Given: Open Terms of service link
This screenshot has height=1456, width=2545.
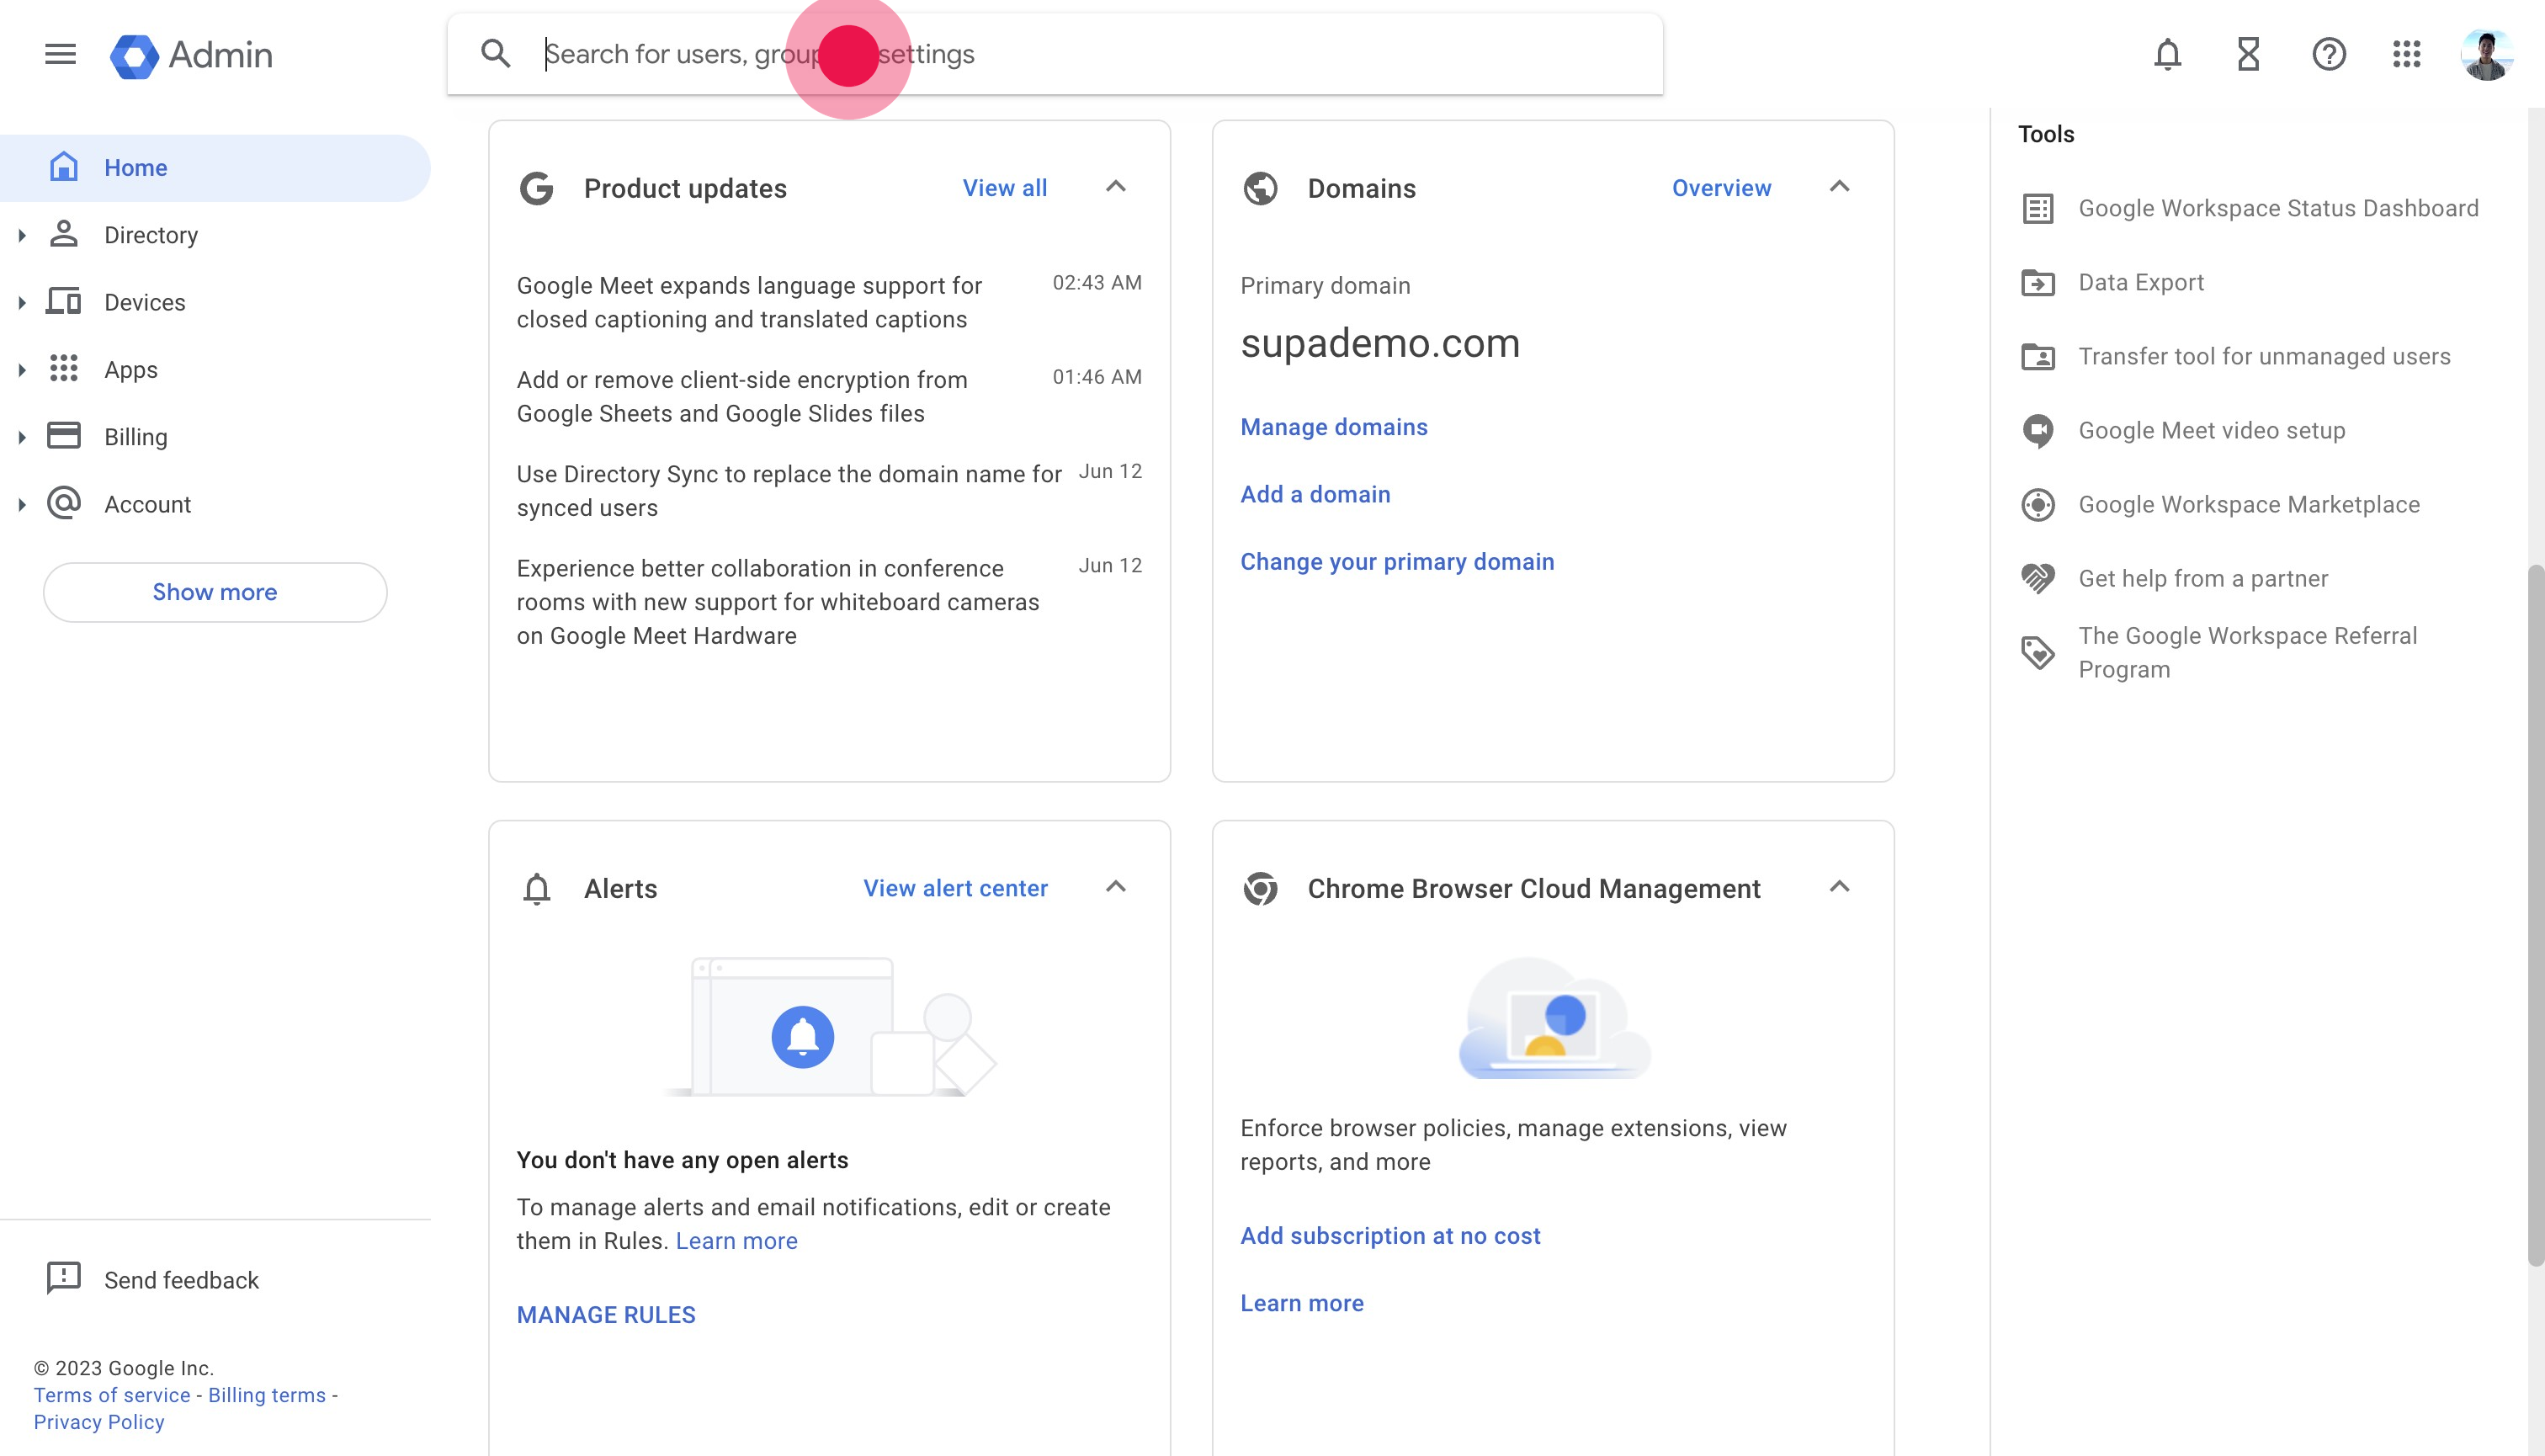Looking at the screenshot, I should pyautogui.click(x=112, y=1395).
